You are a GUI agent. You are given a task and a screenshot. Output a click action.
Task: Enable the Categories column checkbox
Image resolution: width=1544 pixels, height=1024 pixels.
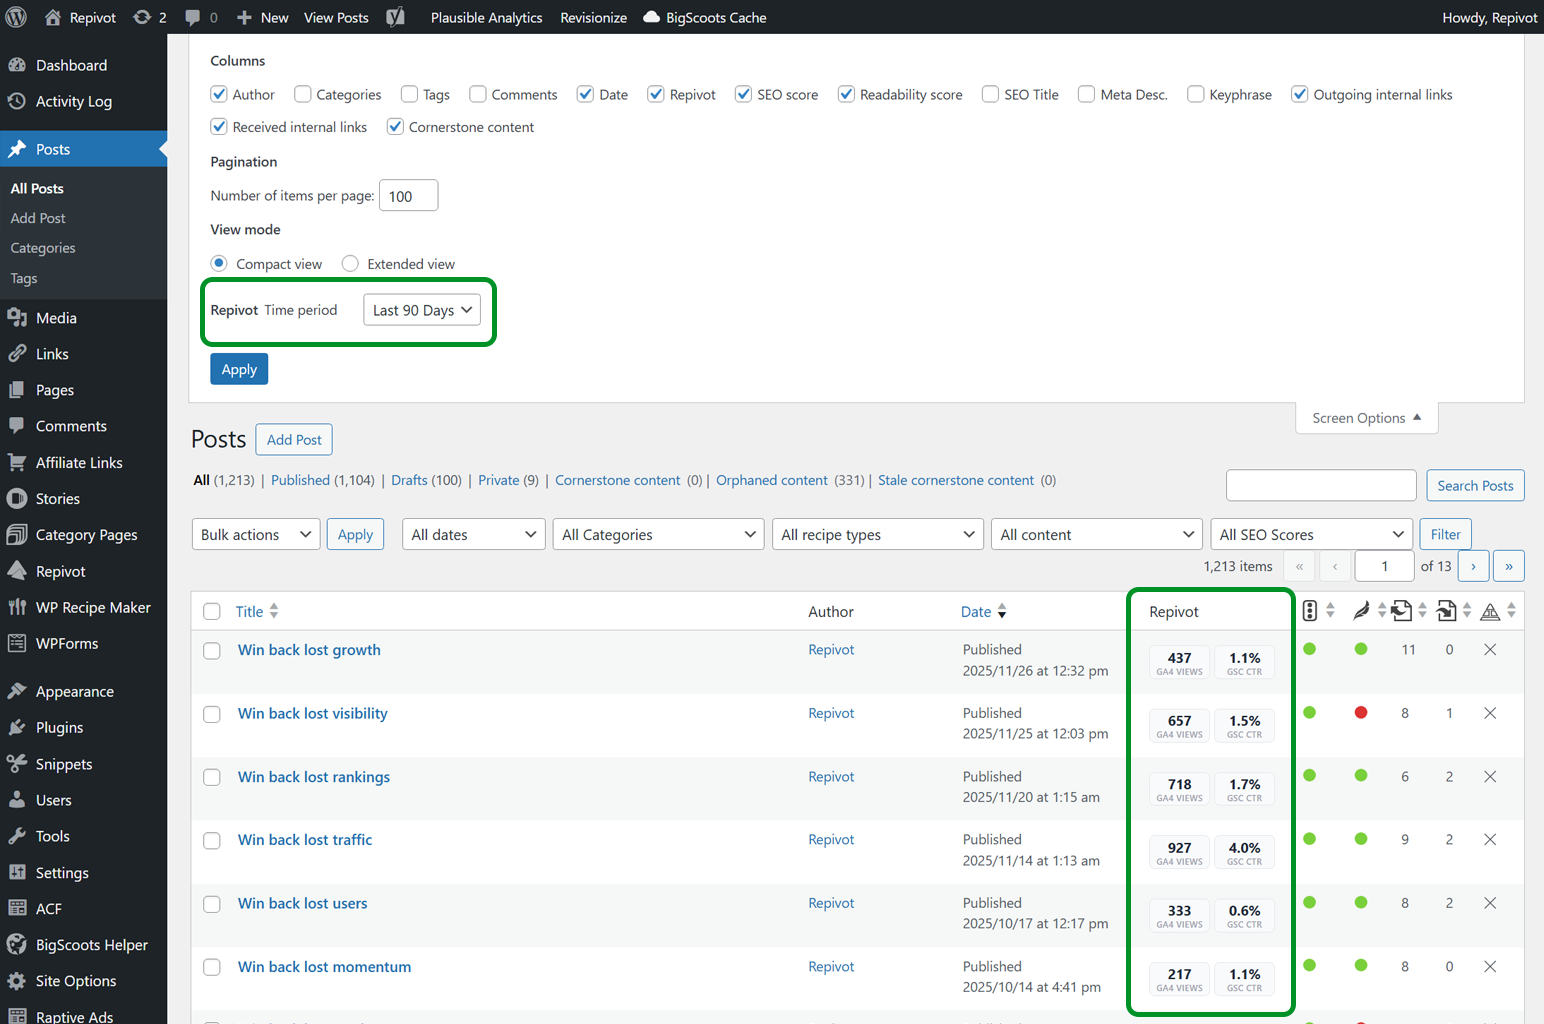pos(302,93)
